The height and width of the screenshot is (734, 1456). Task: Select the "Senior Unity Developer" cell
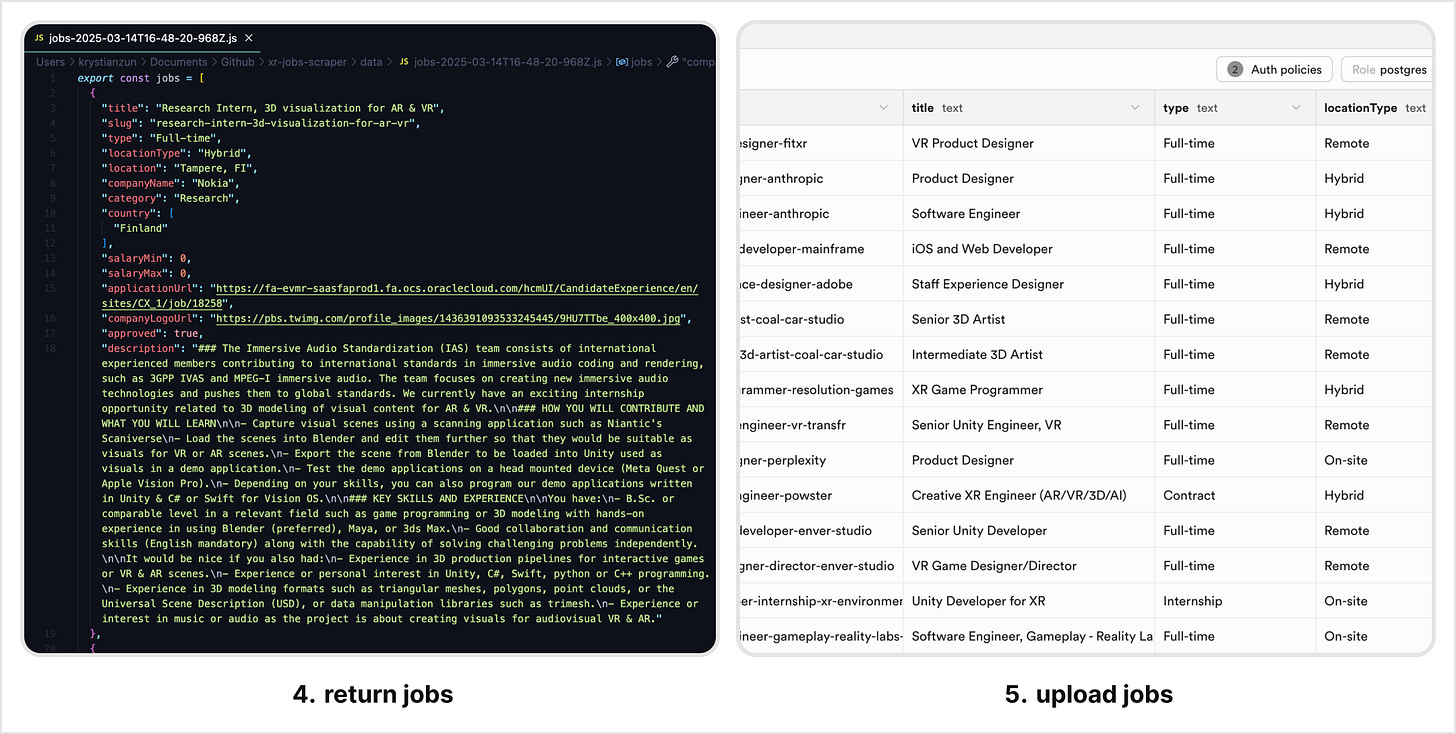[x=1029, y=530]
